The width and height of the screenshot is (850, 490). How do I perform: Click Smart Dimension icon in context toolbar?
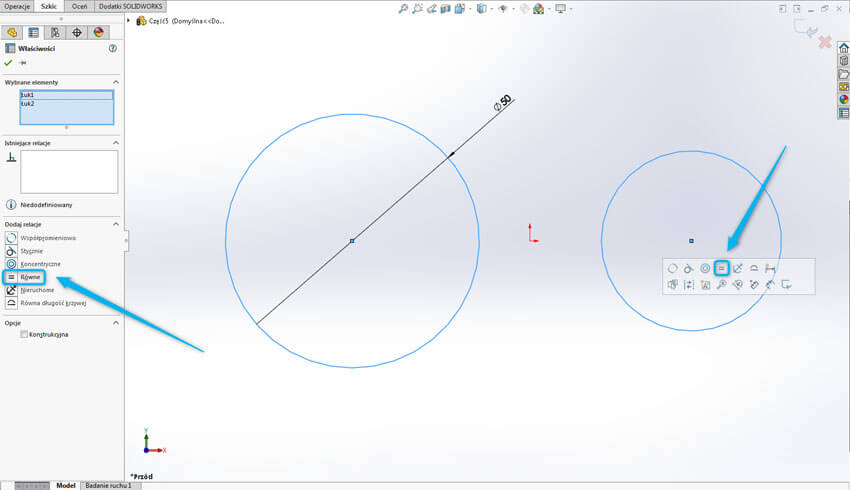(770, 268)
